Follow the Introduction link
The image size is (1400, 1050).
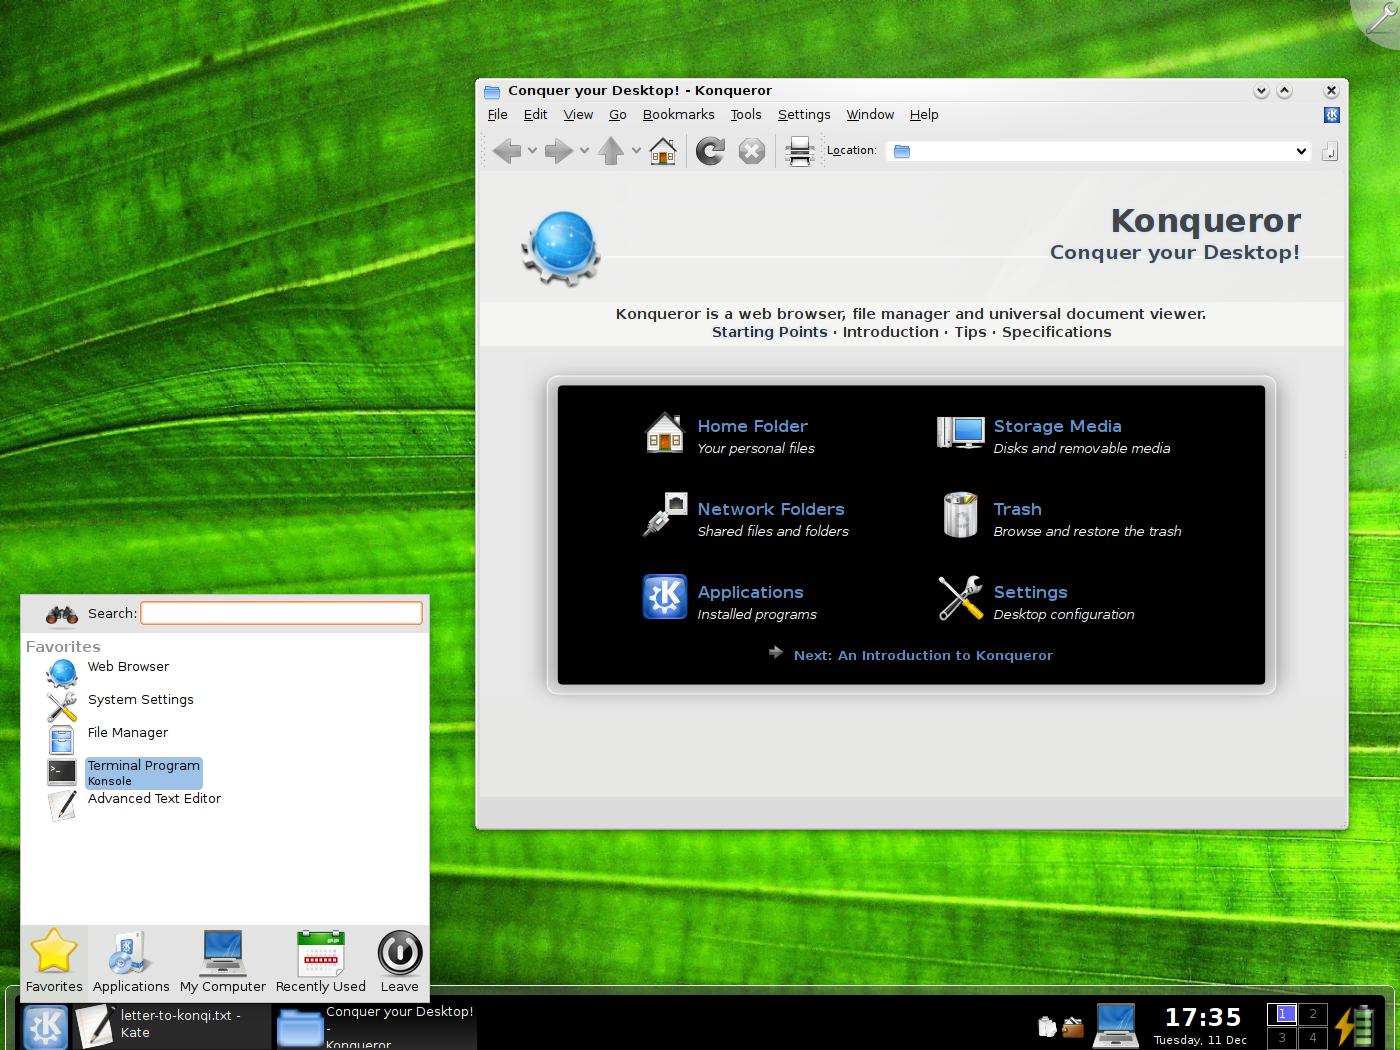click(x=890, y=332)
